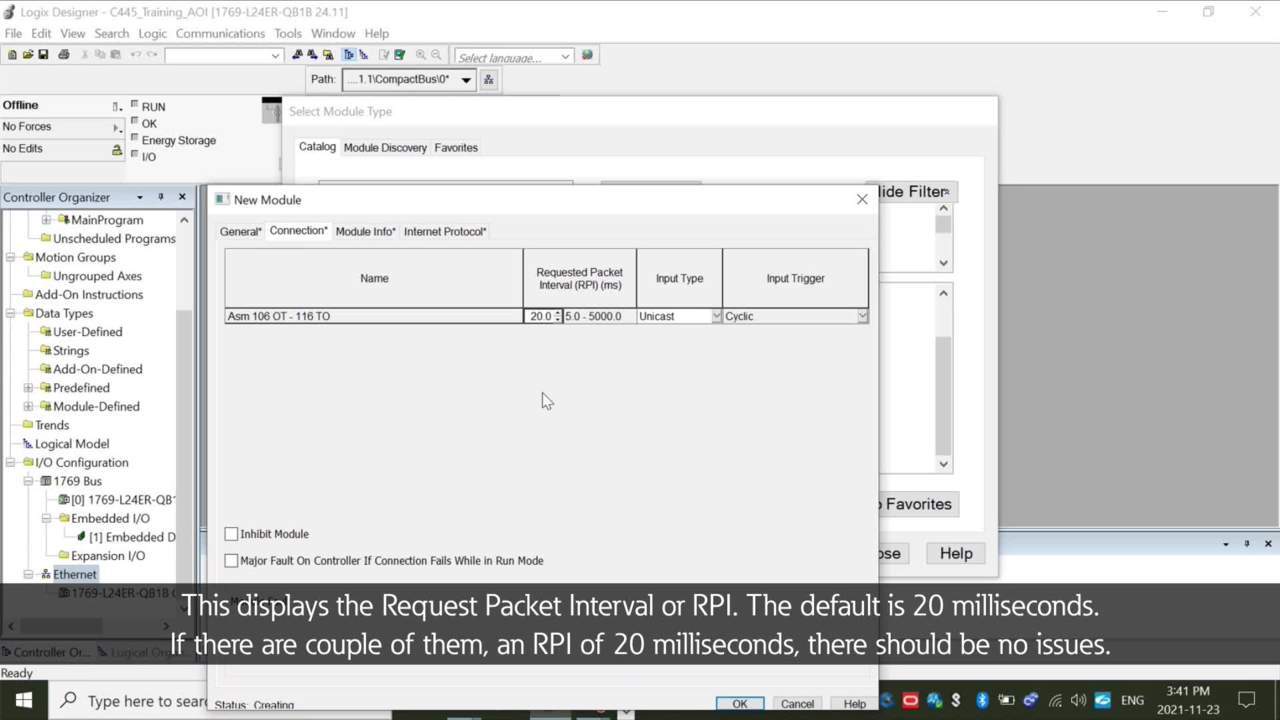Click the red Oracle tray icon
The height and width of the screenshot is (720, 1280).
click(x=910, y=700)
